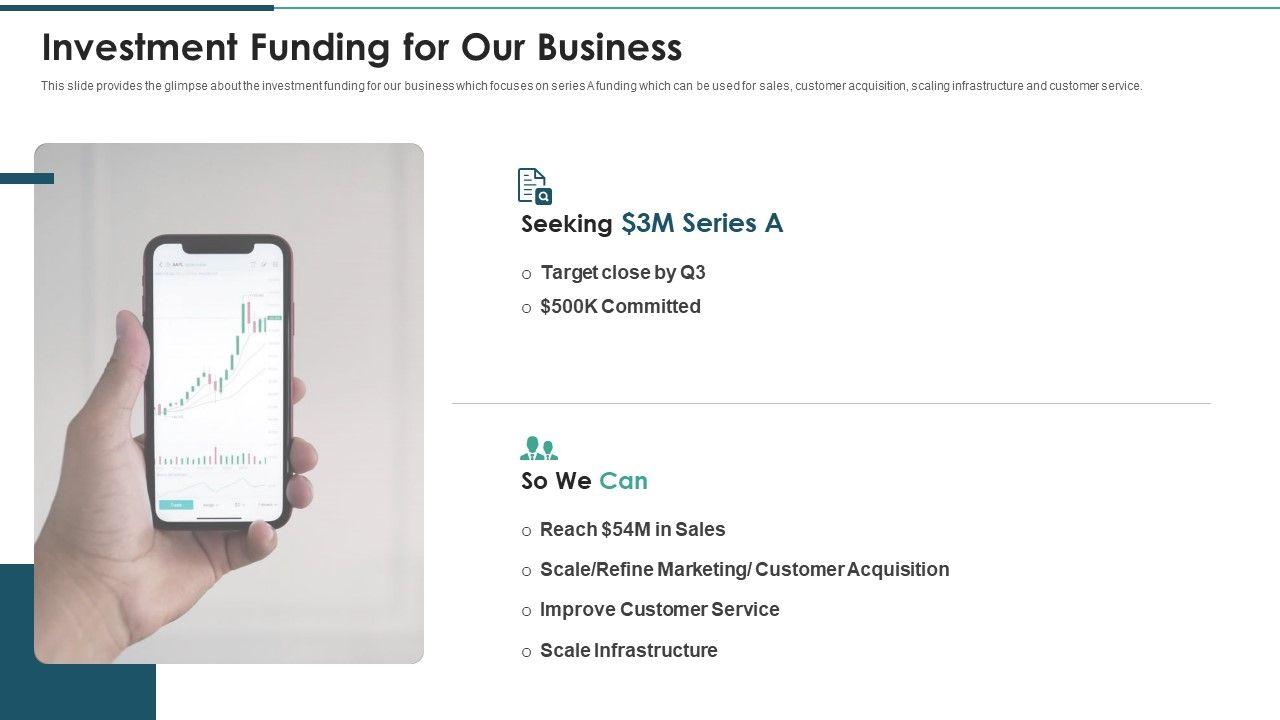
Task: Select the 'So We Can' heading
Action: pos(584,481)
